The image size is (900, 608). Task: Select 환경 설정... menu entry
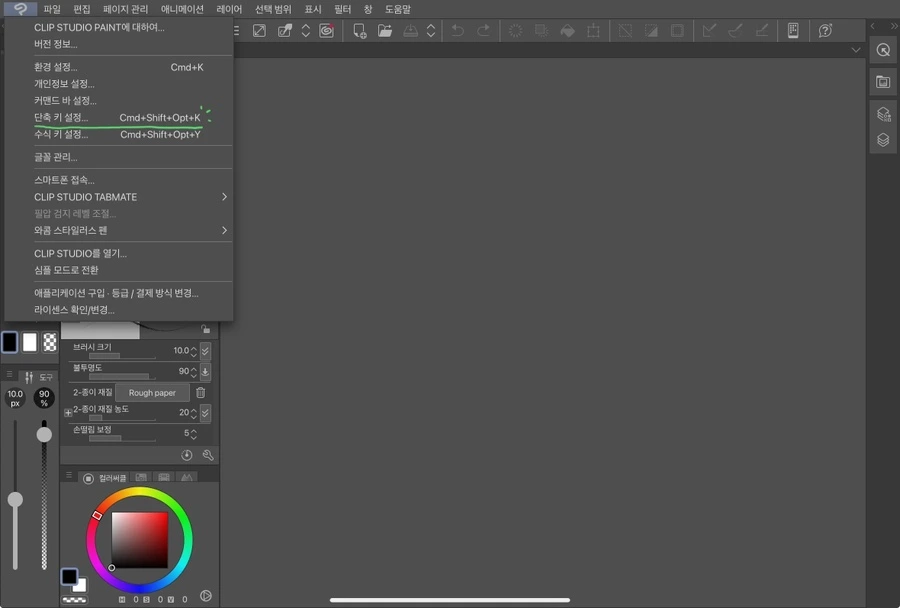pyautogui.click(x=118, y=67)
